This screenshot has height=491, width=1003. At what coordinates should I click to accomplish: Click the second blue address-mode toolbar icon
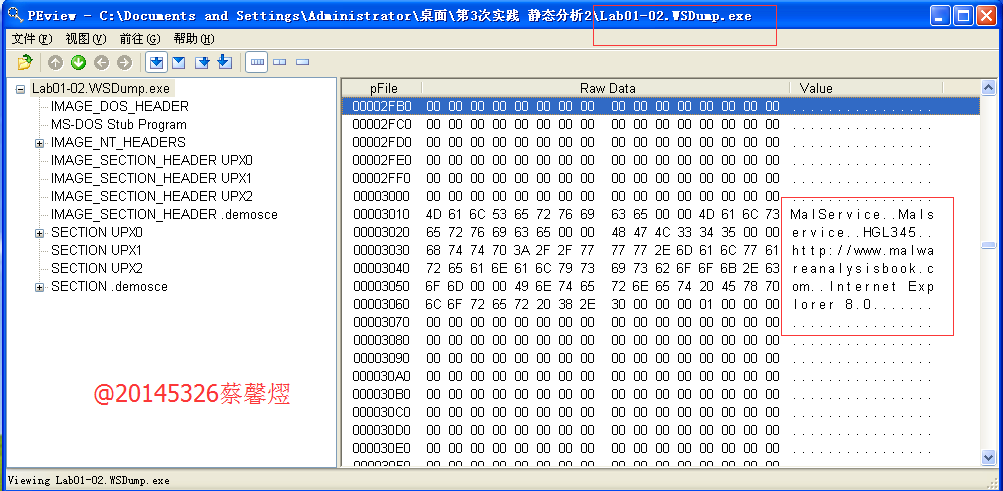pos(178,63)
